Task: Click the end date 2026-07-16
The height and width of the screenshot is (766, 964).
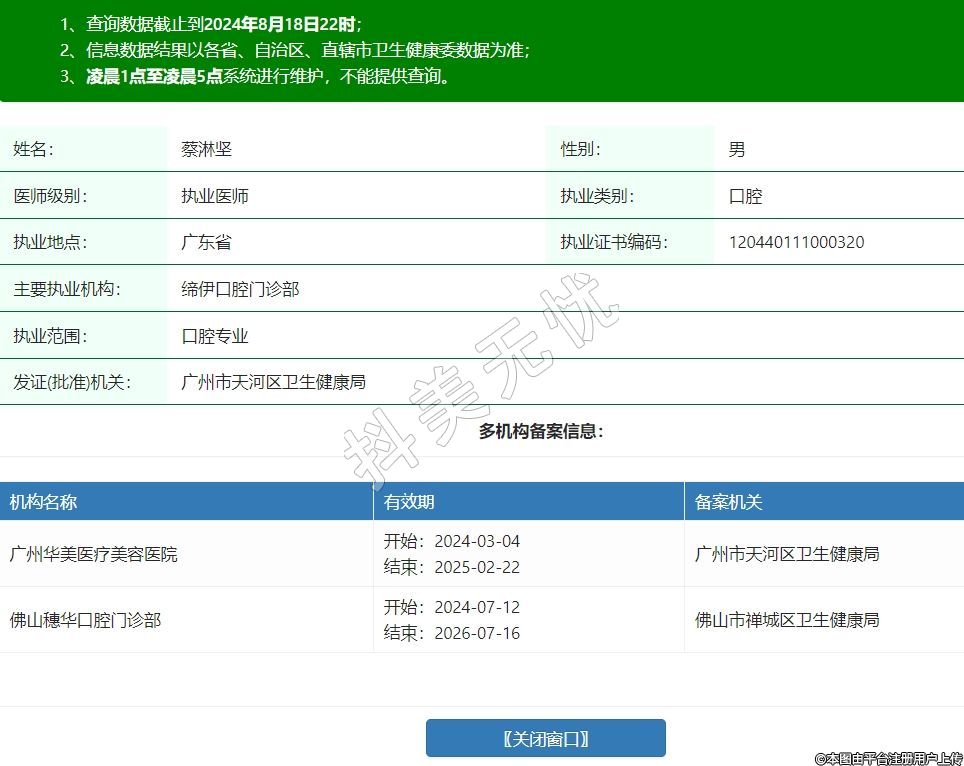Action: [477, 633]
